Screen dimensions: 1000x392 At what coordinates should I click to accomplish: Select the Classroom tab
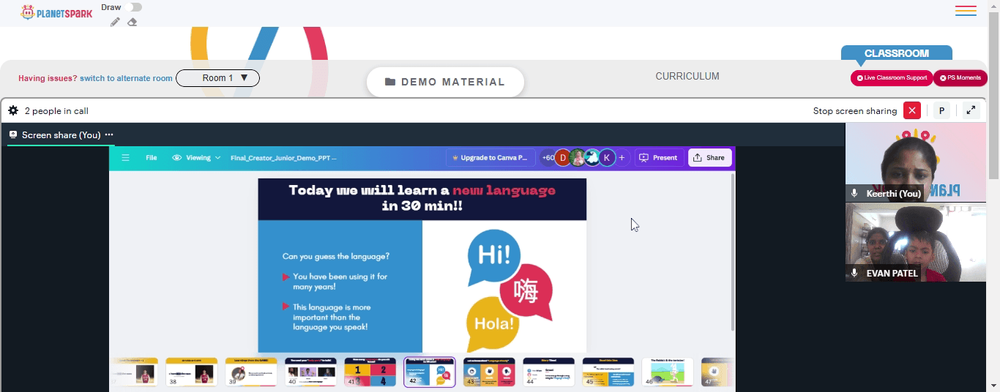tap(896, 54)
